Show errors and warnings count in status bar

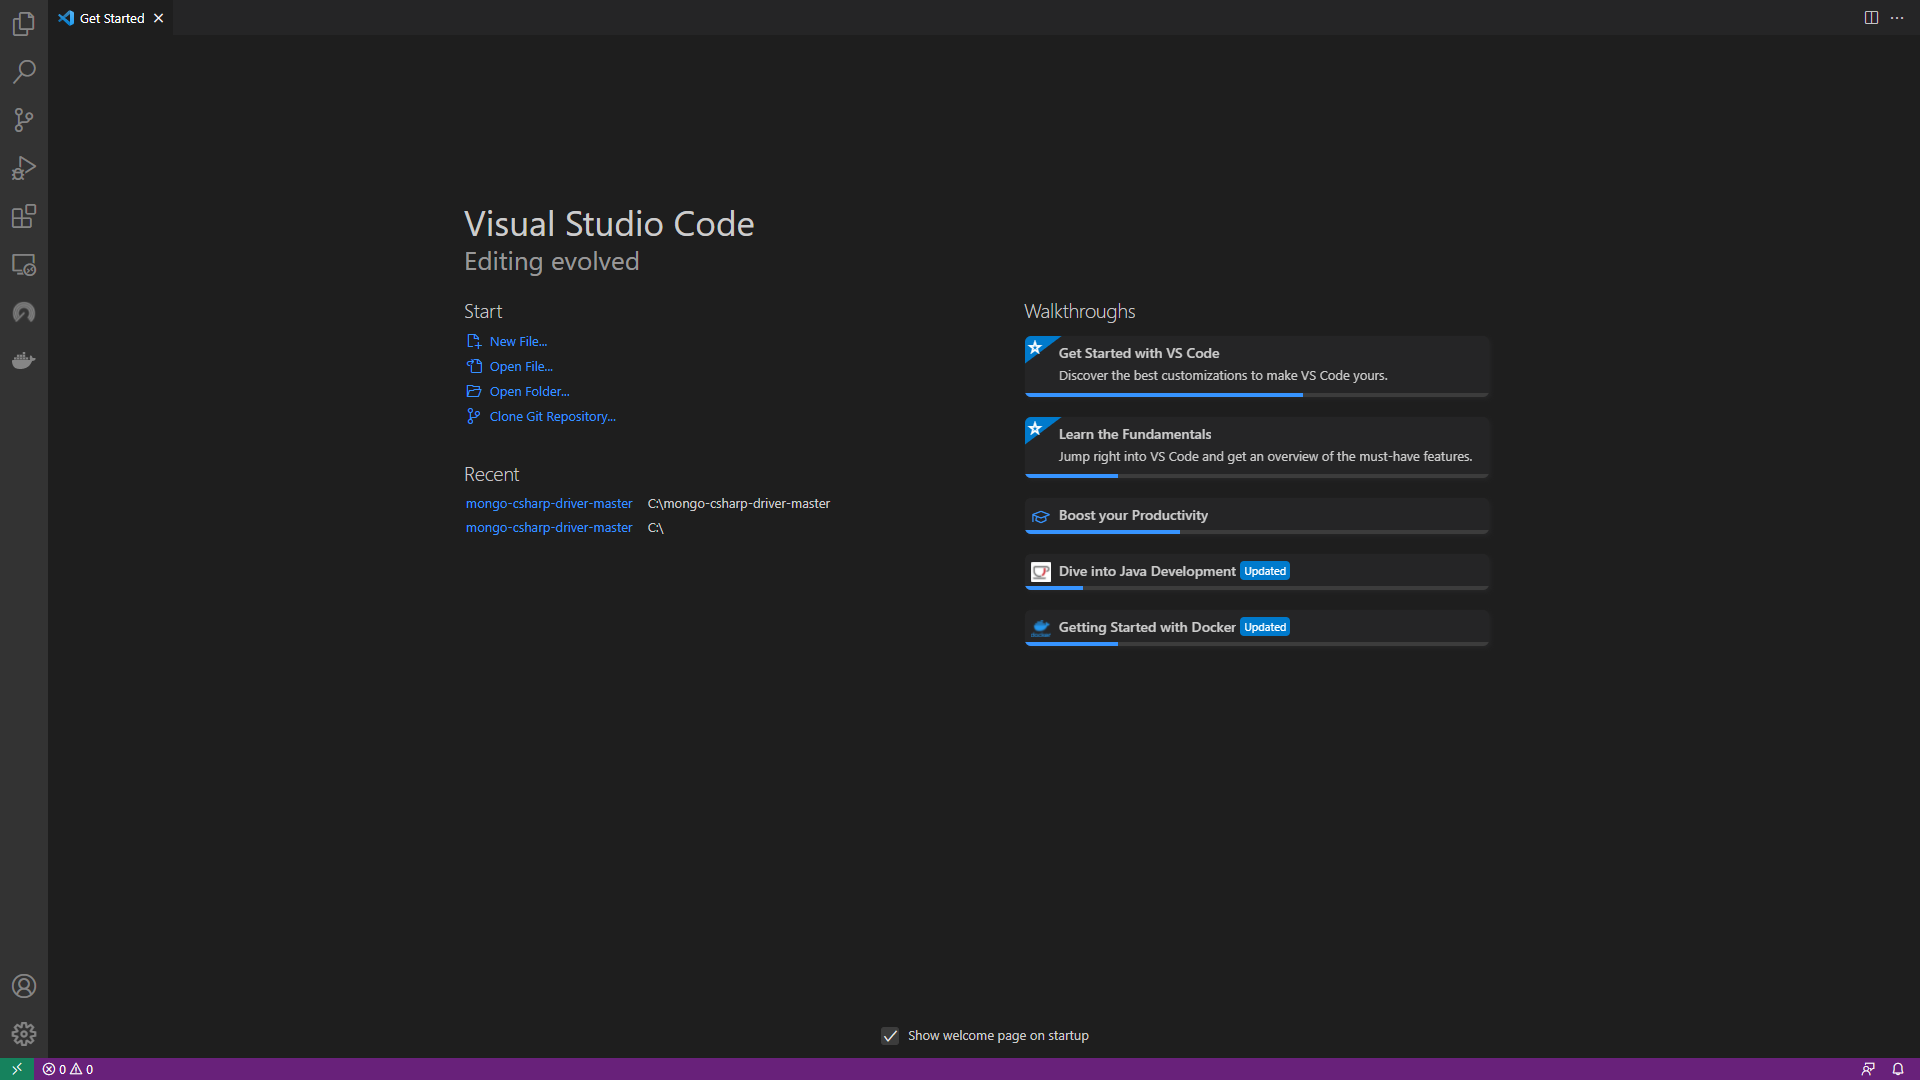coord(68,1069)
